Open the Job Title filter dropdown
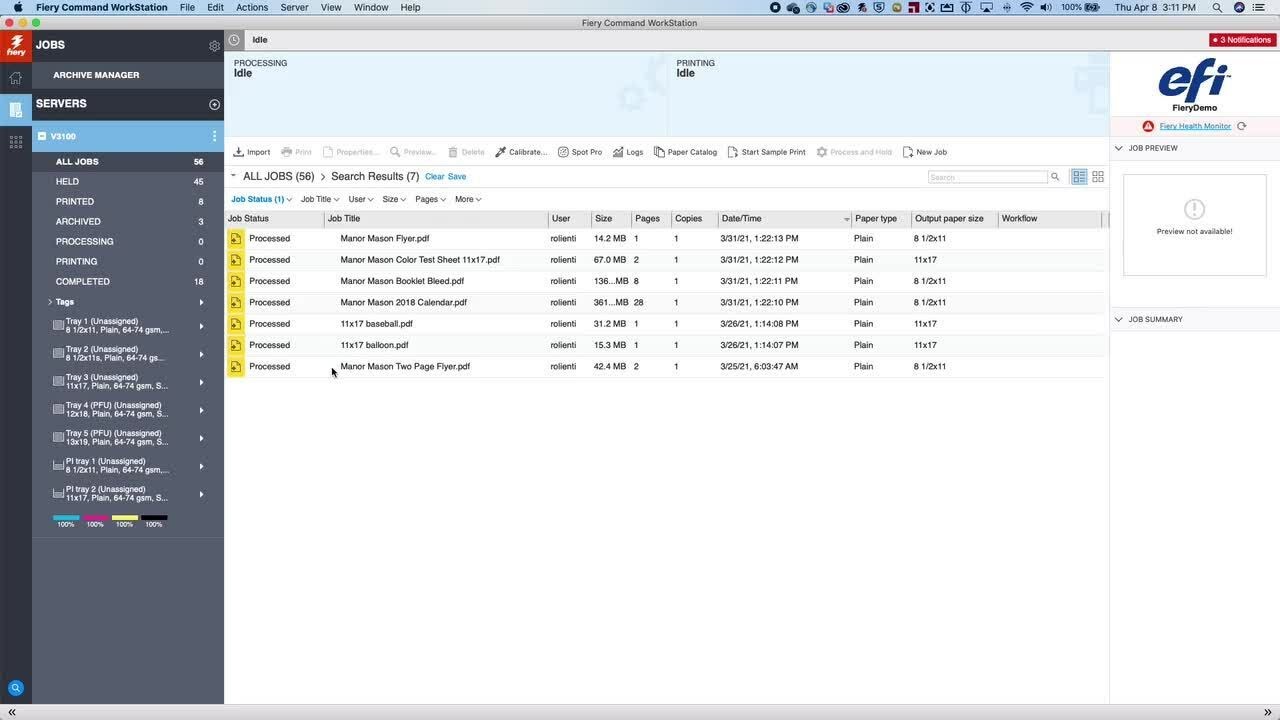Screen dimensions: 1280x720 tap(319, 199)
